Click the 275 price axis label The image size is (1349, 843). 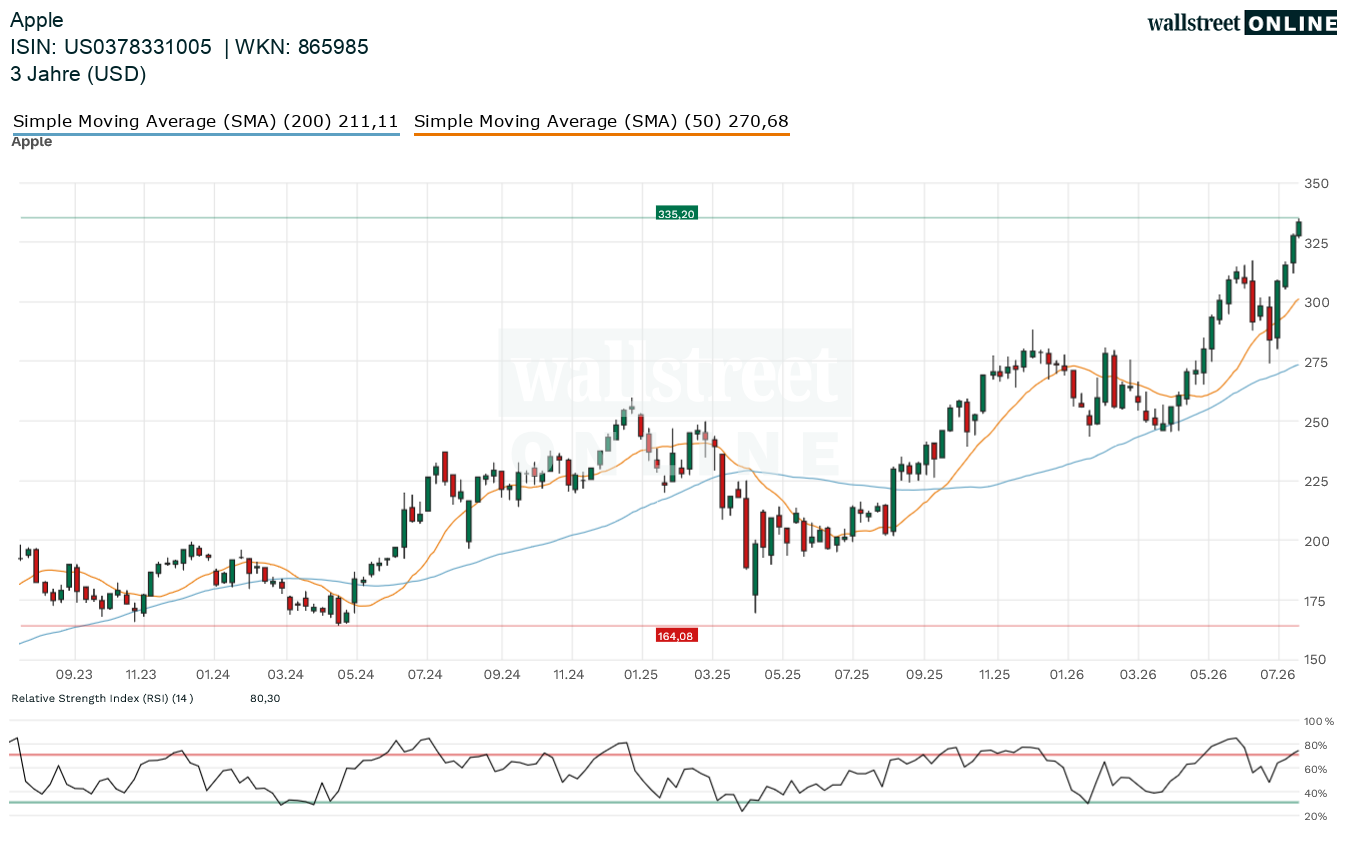[x=1316, y=363]
